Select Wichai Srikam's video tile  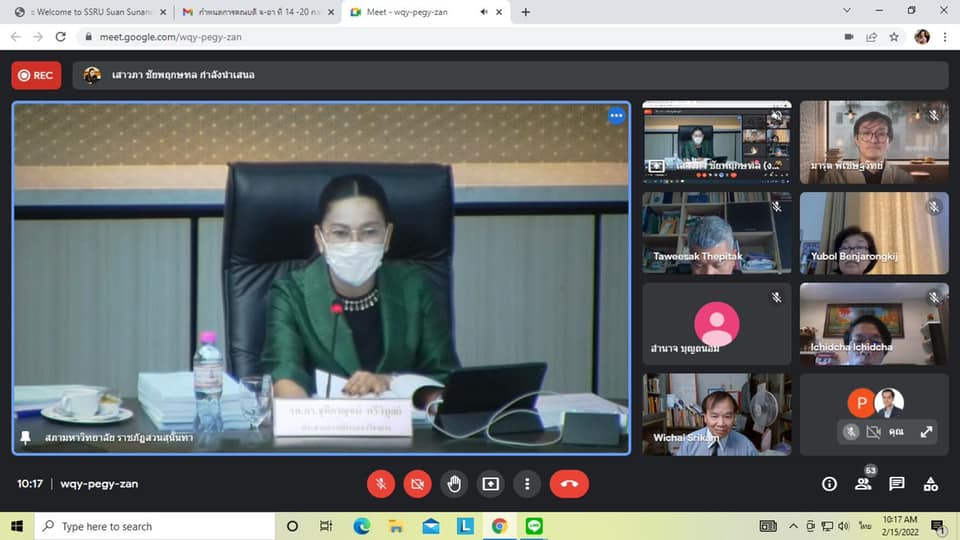click(x=716, y=414)
